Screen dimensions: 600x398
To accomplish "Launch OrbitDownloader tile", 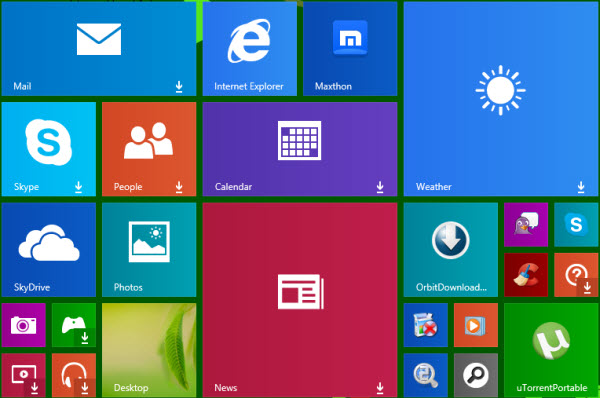I will pyautogui.click(x=451, y=250).
